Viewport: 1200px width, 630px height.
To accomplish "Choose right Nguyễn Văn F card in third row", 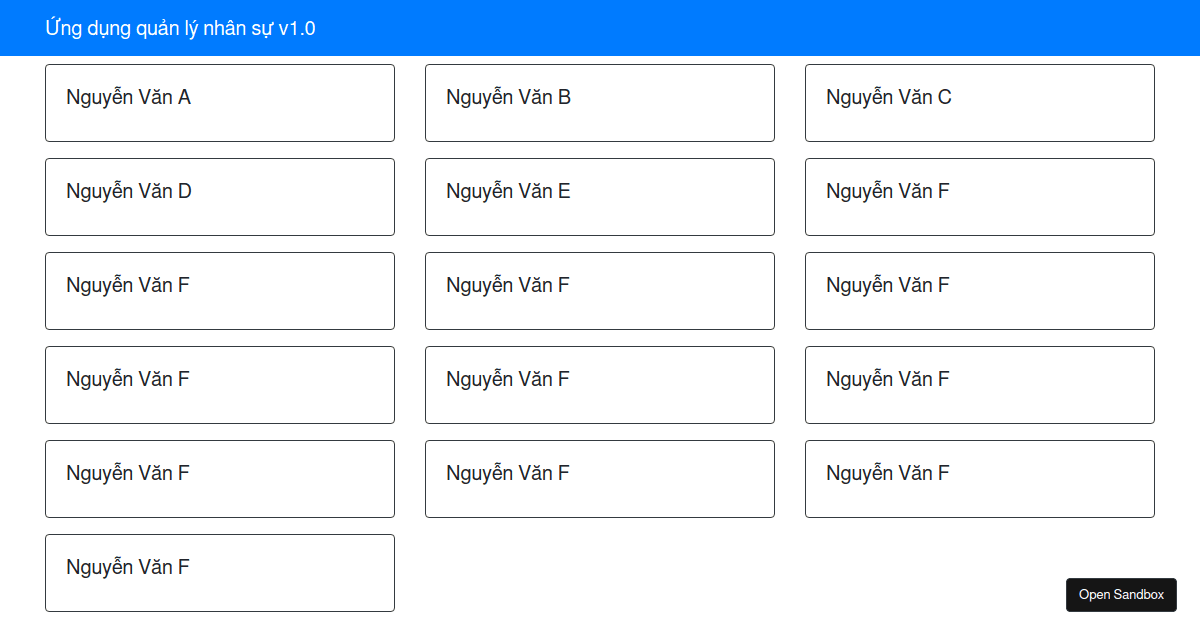I will 980,291.
